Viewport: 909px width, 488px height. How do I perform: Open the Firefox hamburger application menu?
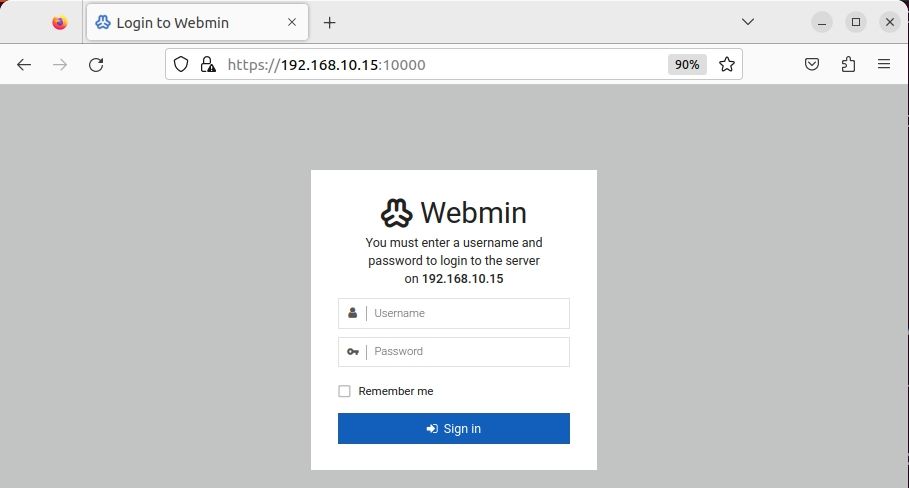coord(883,64)
